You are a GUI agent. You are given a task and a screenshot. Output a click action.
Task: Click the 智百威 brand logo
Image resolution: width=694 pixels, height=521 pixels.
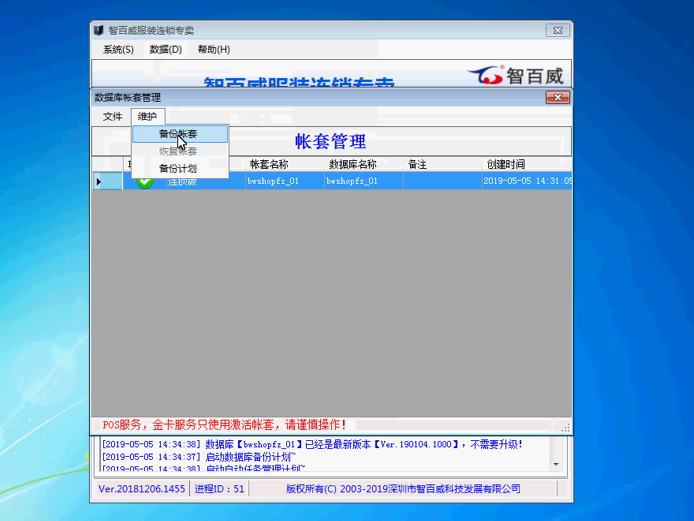(x=518, y=75)
